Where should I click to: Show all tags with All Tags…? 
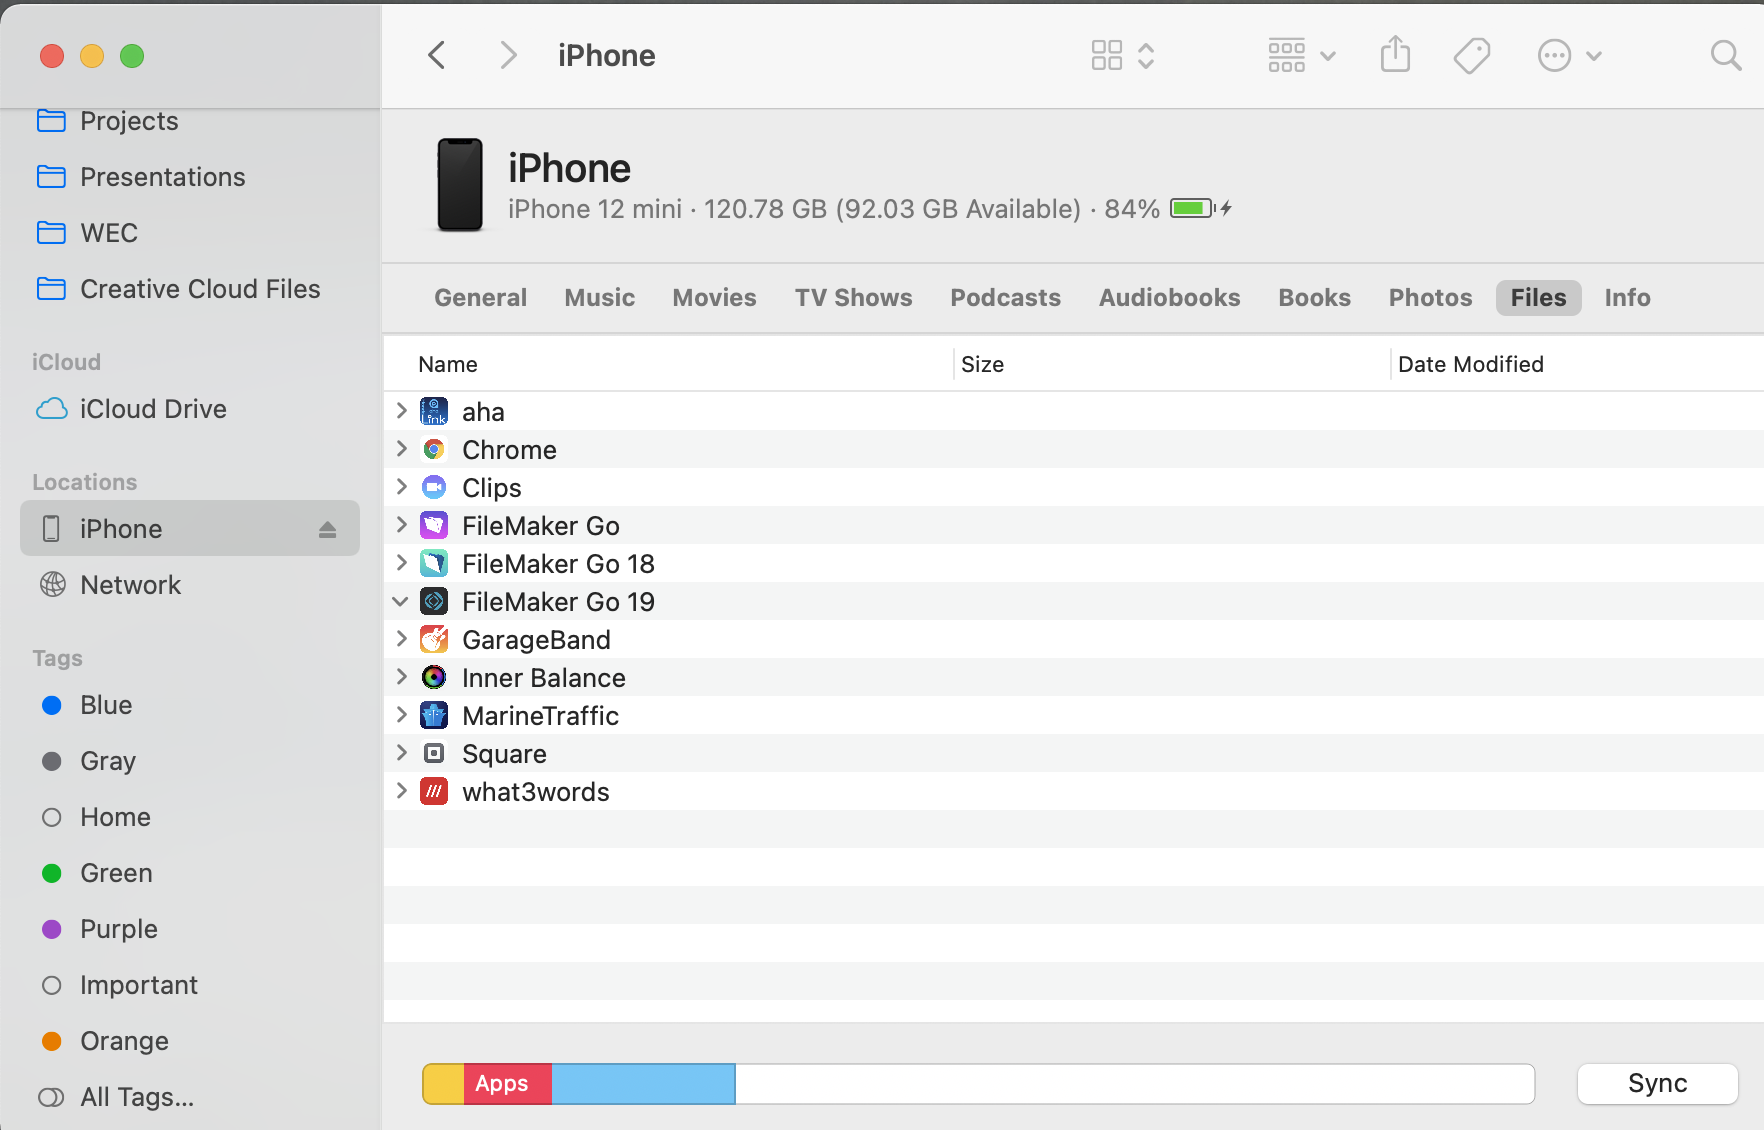click(116, 1097)
